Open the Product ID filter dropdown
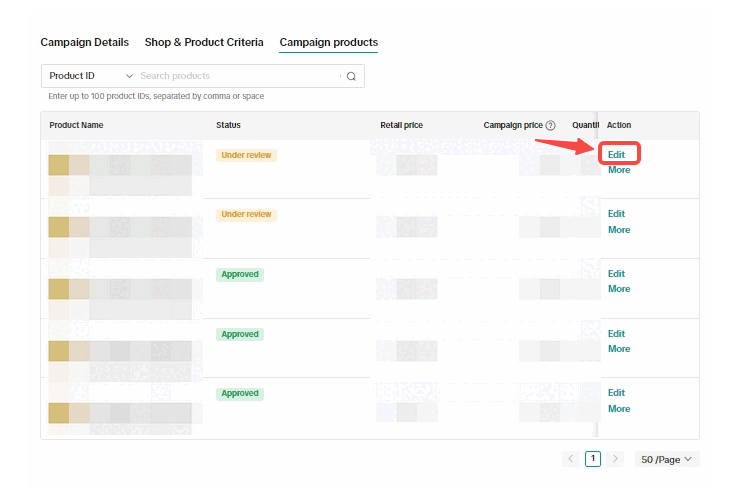 90,76
